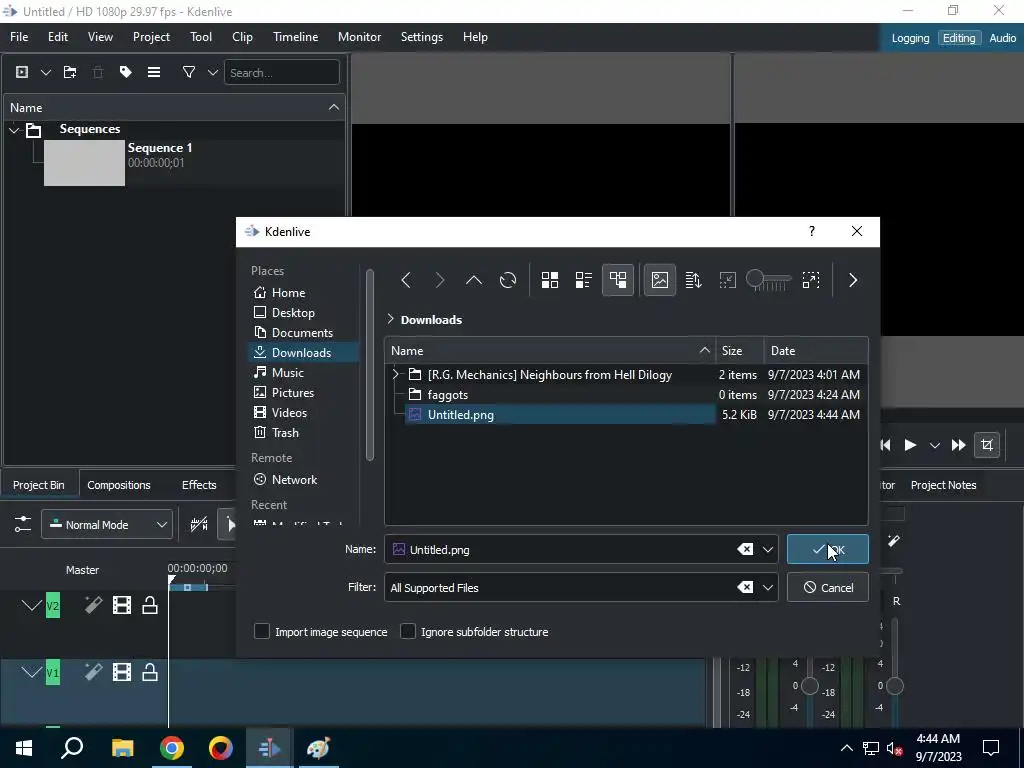The width and height of the screenshot is (1024, 768).
Task: Click the filter funnel icon in Project Bin
Action: tap(189, 72)
